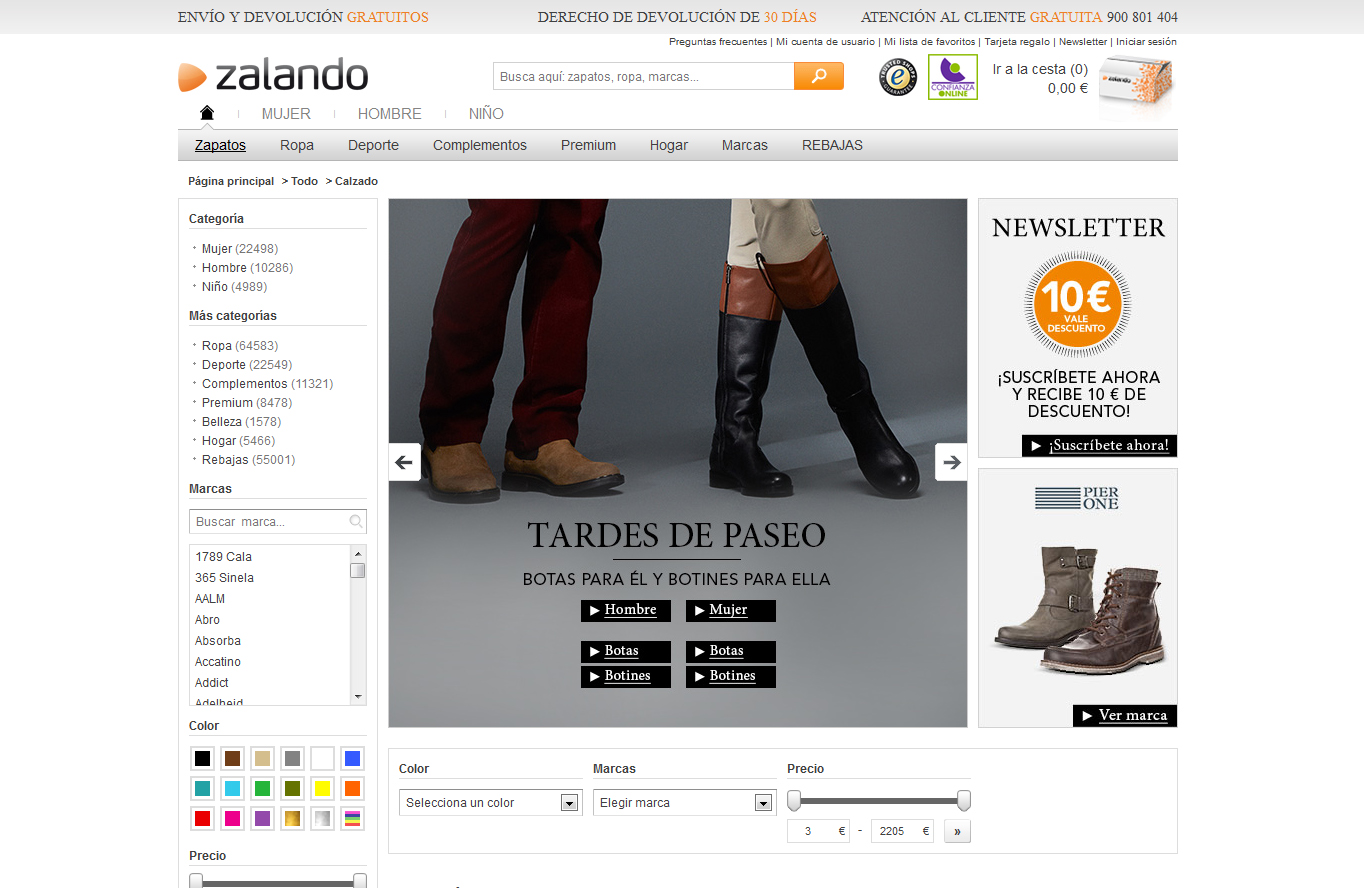Show previous banner with left arrow
This screenshot has height=888, width=1364.
404,462
